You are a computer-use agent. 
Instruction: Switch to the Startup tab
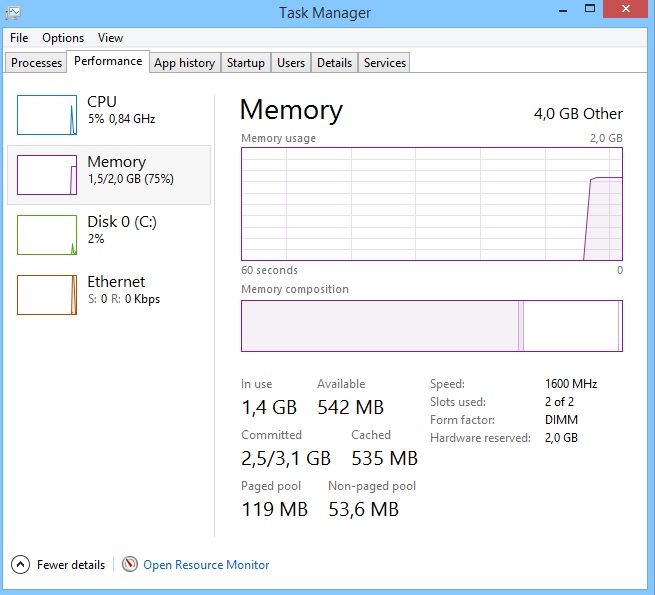[246, 63]
